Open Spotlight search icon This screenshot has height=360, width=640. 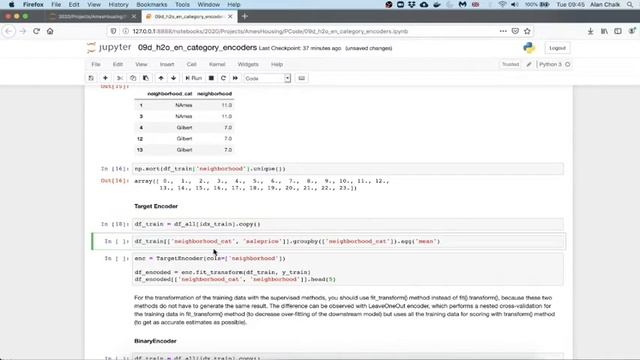click(x=630, y=4)
